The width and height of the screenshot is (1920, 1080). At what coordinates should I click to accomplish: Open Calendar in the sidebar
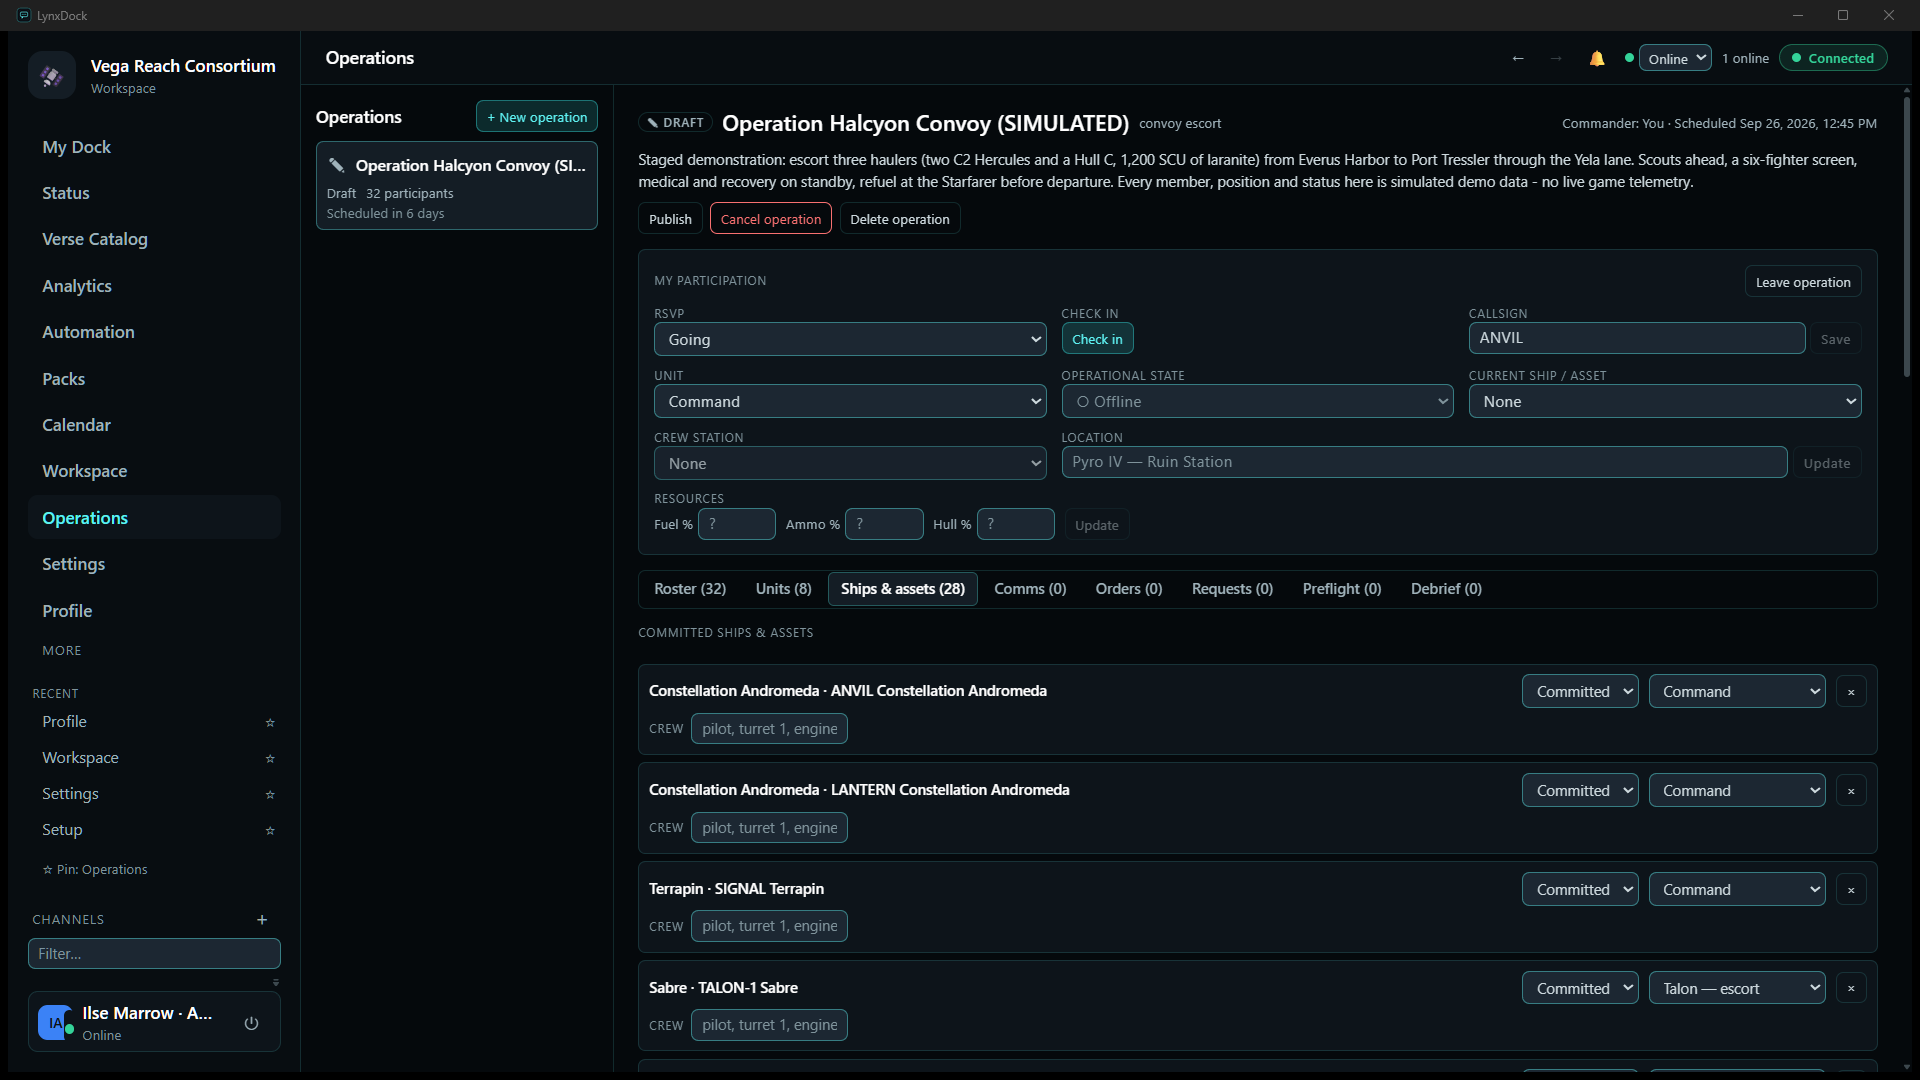point(154,425)
